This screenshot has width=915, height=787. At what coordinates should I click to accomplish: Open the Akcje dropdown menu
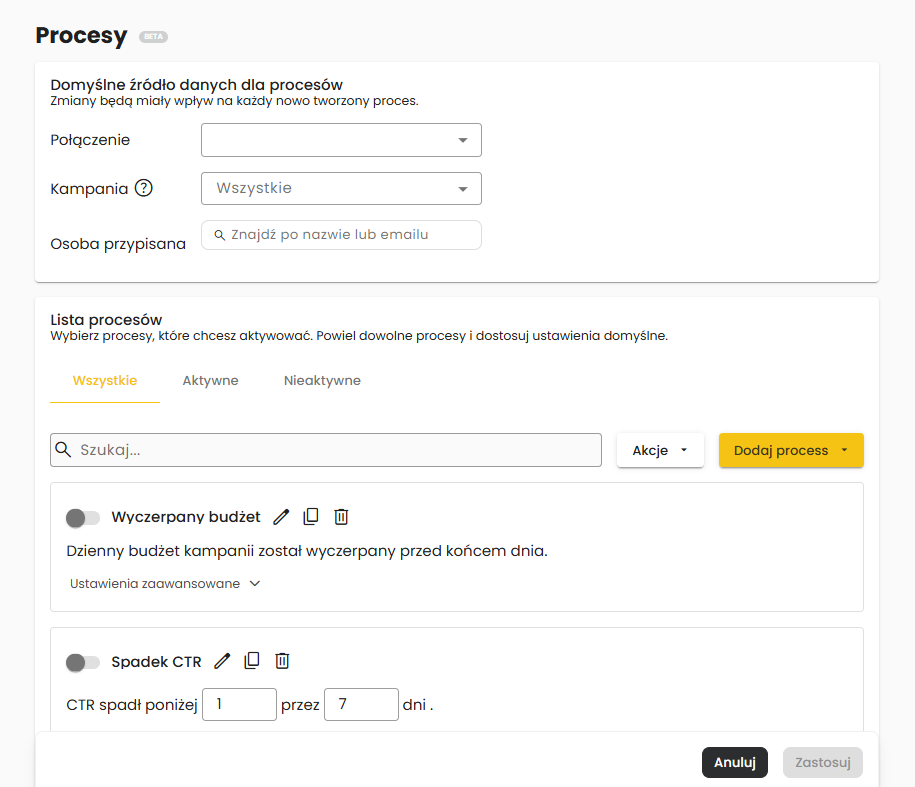click(x=660, y=450)
